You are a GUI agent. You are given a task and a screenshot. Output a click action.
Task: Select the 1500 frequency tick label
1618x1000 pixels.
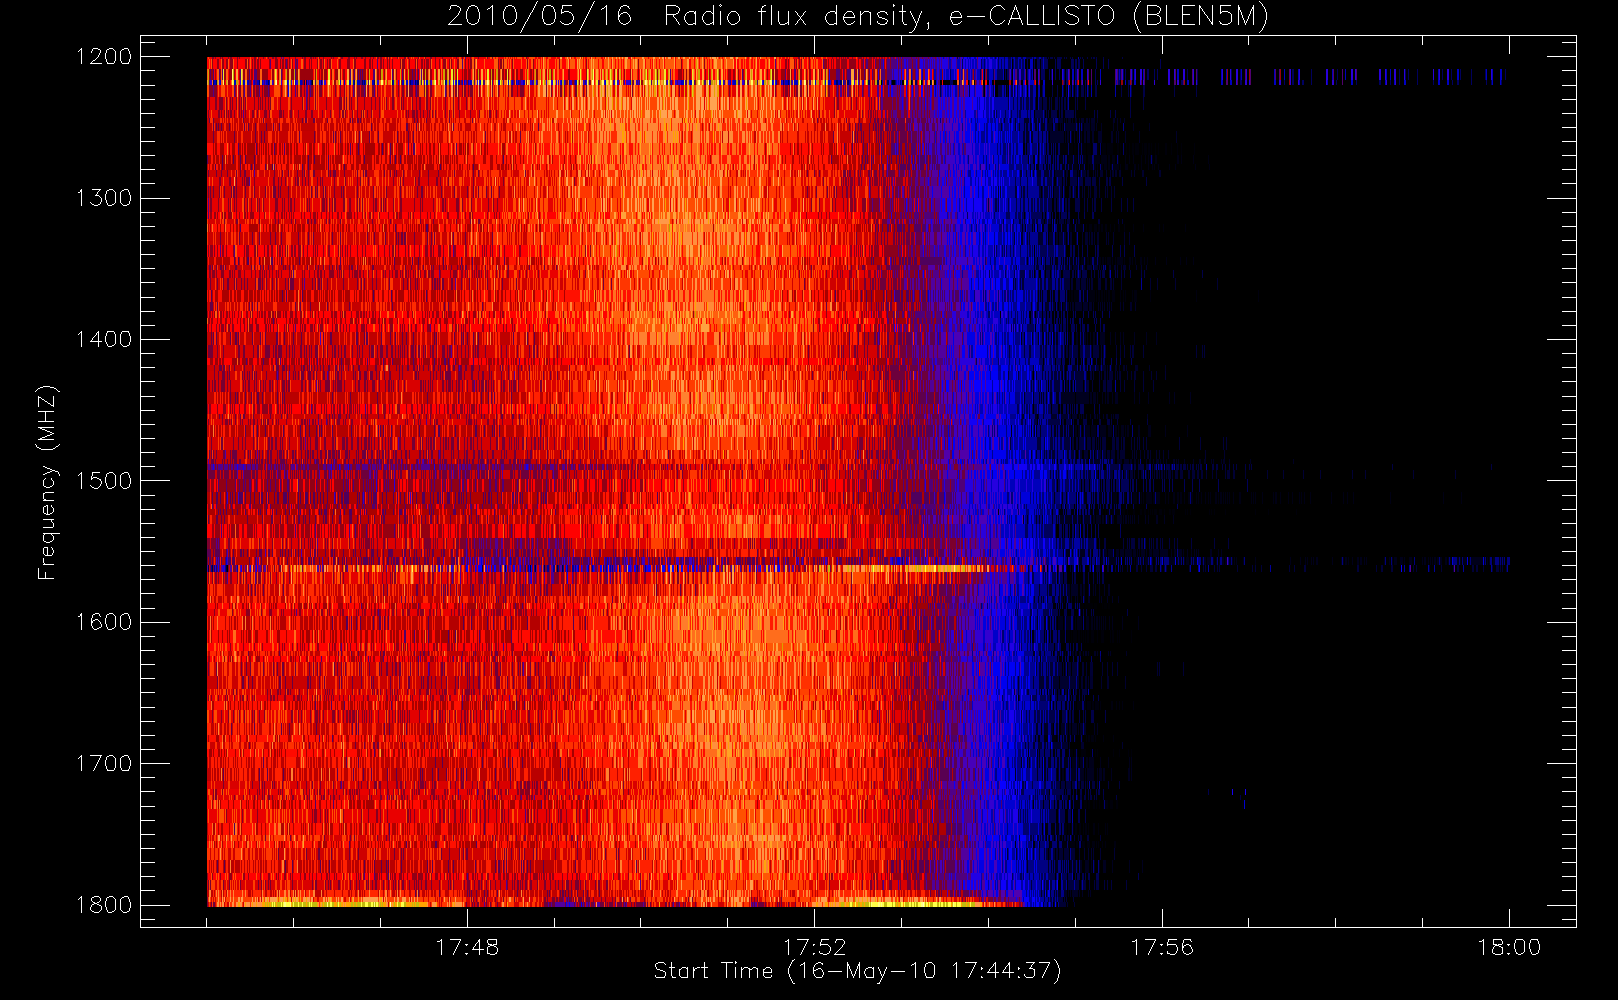pos(104,481)
